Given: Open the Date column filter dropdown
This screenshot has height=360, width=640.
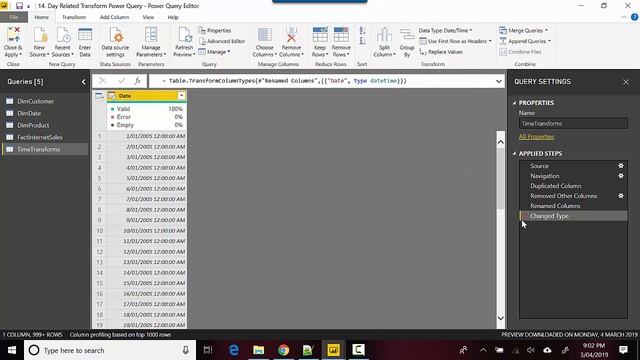Looking at the screenshot, I should point(181,96).
